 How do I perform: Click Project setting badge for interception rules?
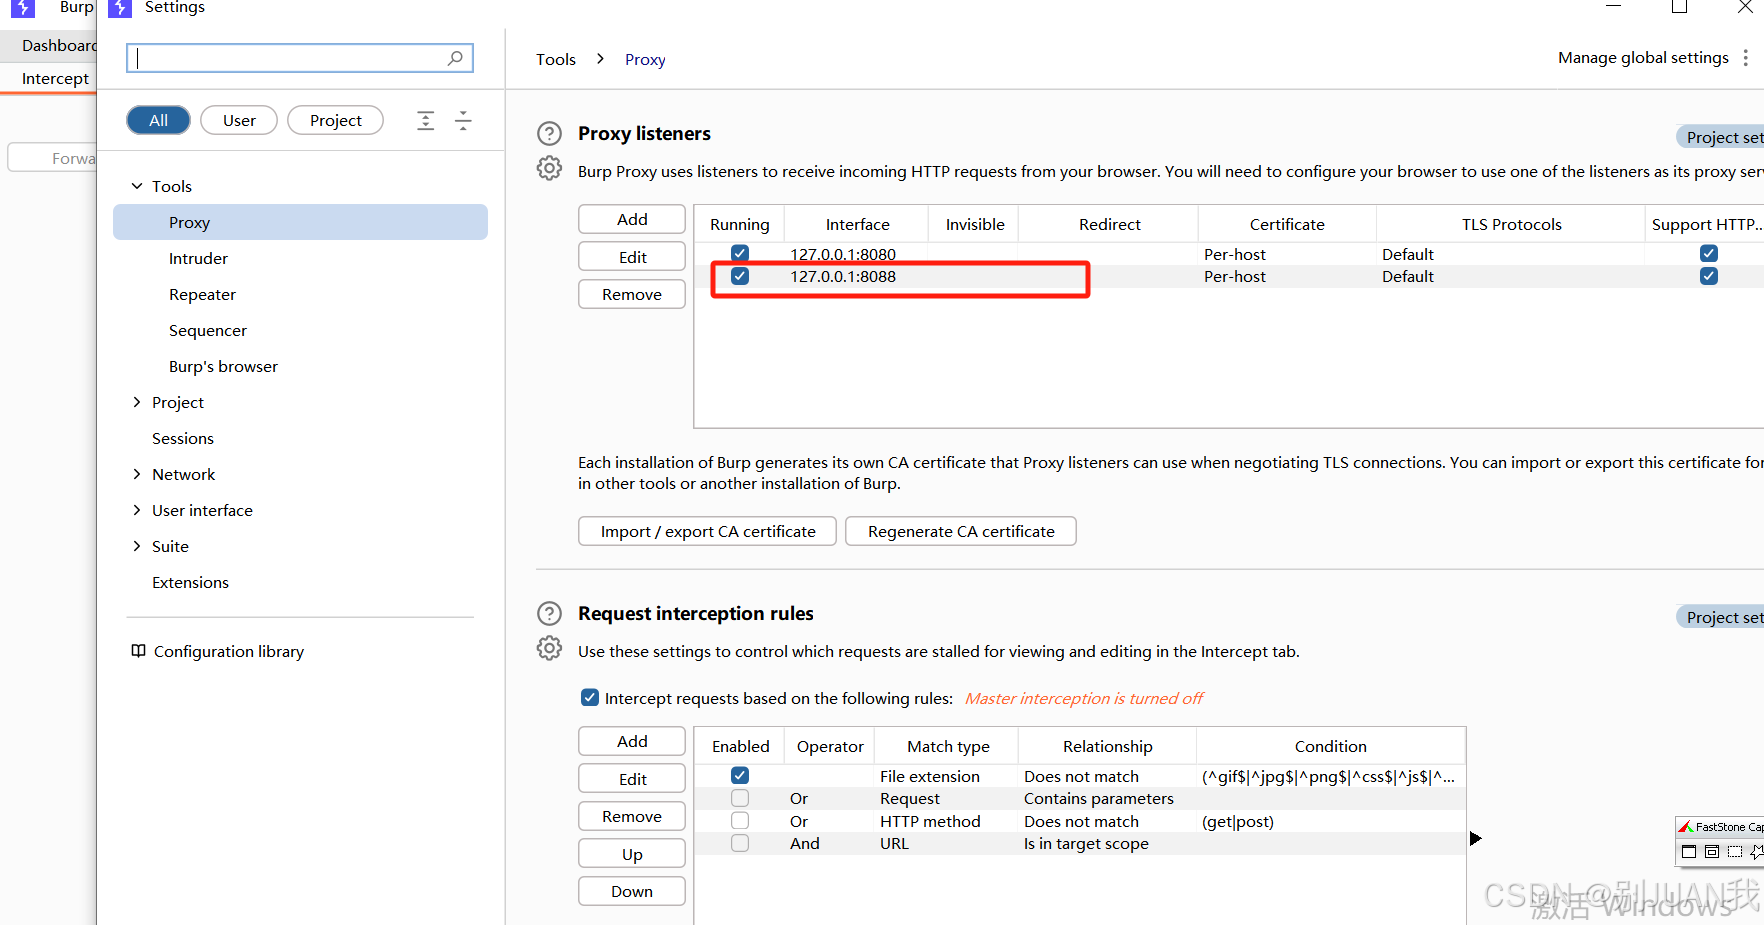1721,617
